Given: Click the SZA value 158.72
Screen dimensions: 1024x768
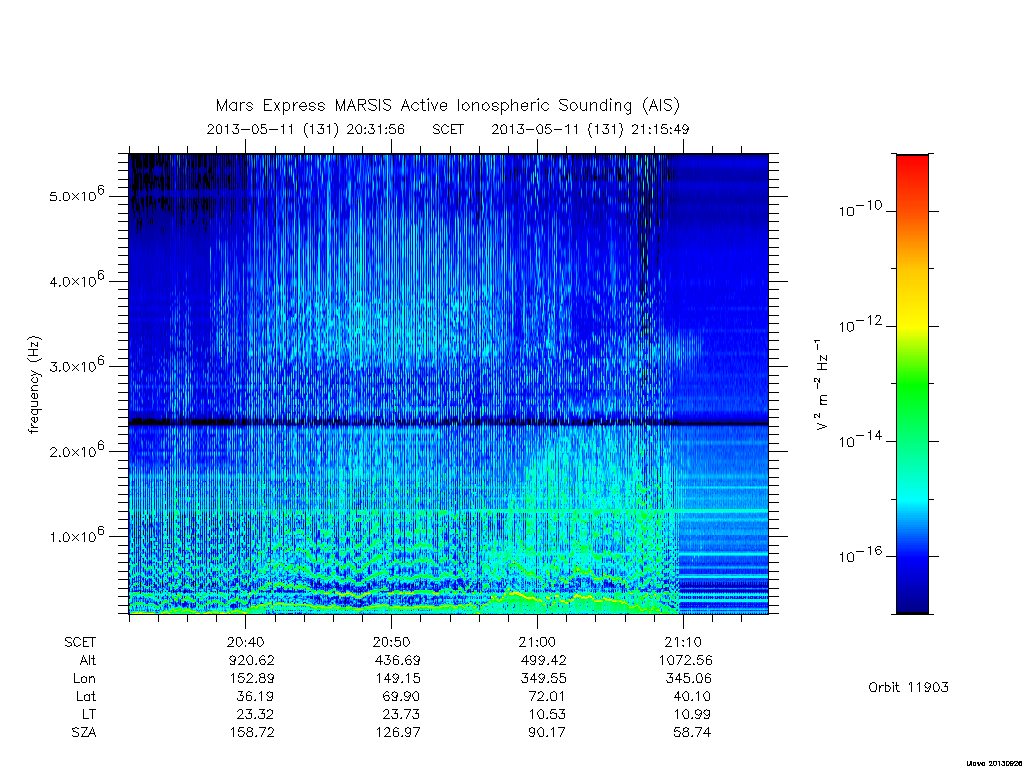Looking at the screenshot, I should tap(252, 733).
